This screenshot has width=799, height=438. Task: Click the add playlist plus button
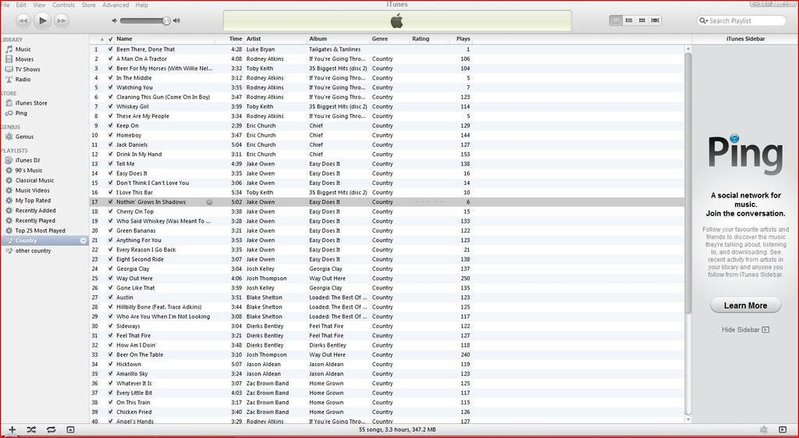12,430
